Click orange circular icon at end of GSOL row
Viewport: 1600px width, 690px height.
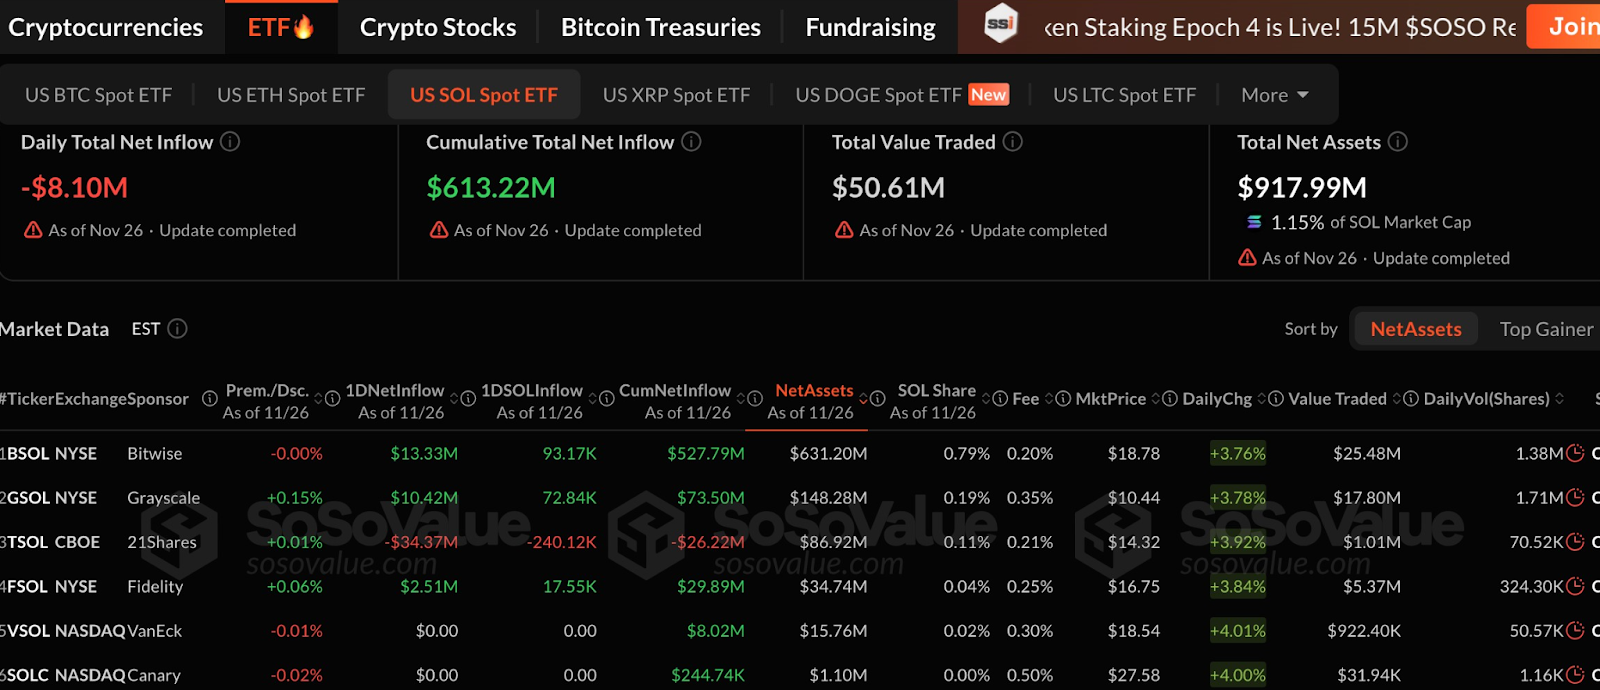point(1575,497)
